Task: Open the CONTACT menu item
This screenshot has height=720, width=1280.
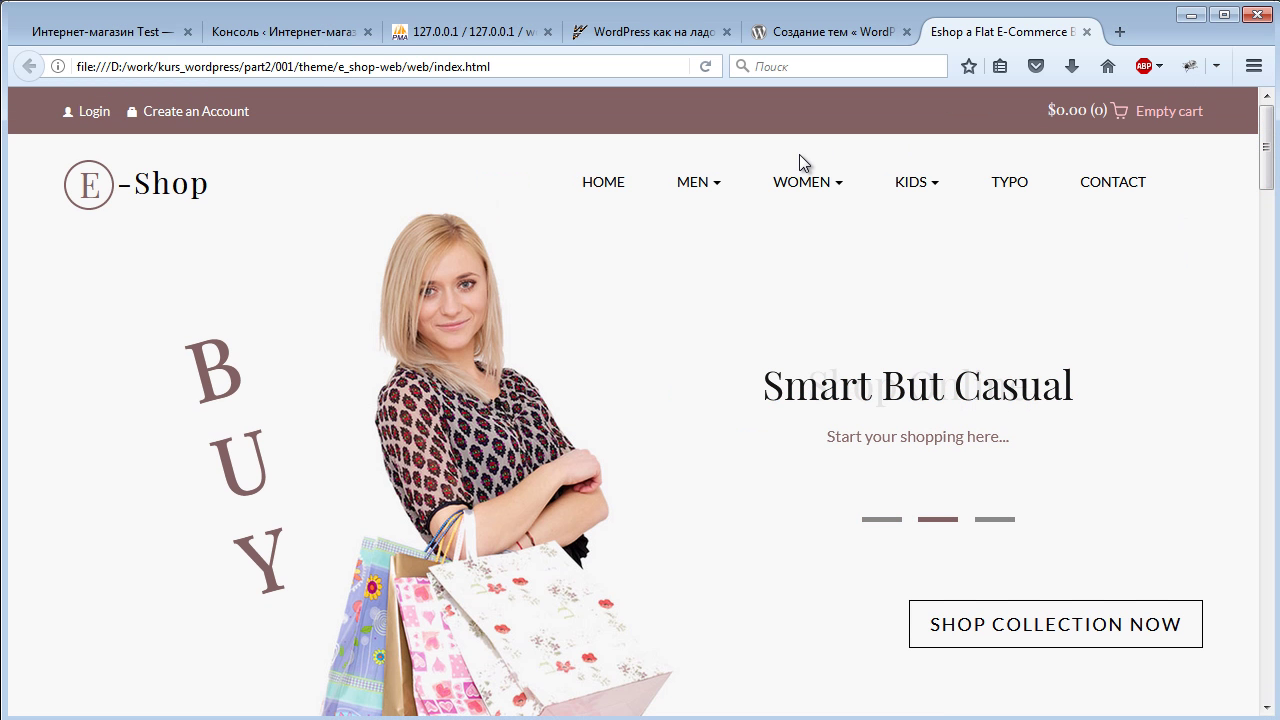Action: tap(1113, 182)
